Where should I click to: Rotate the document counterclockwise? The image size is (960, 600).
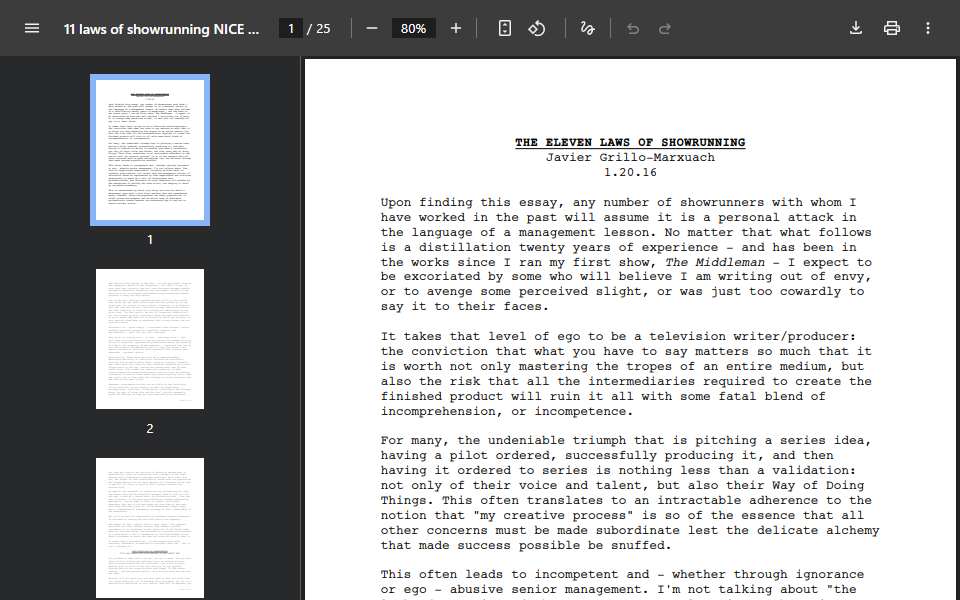537,28
